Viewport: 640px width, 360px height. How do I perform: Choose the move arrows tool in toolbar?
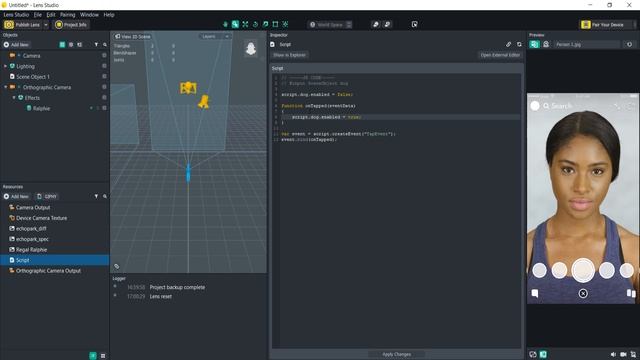point(245,24)
